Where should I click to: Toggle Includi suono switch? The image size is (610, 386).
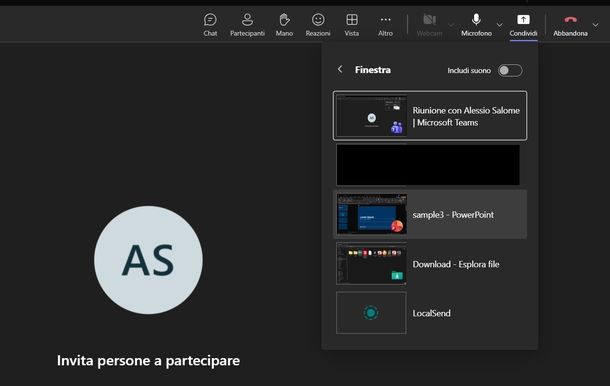pos(510,70)
